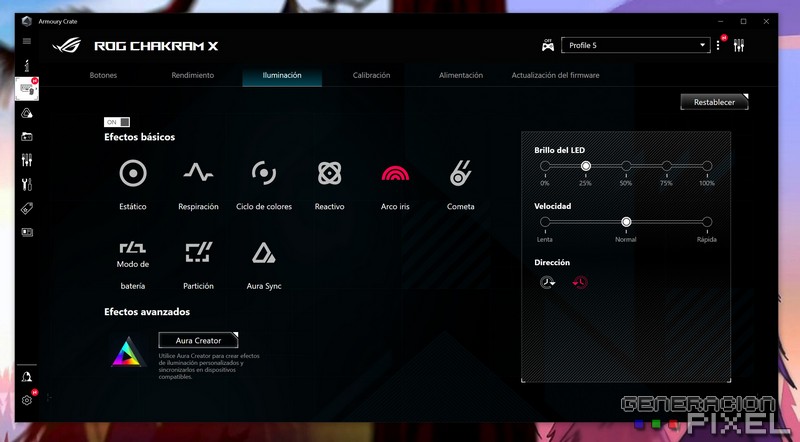Image resolution: width=800 pixels, height=442 pixels.
Task: Select the Modo de batería effect
Action: 133,248
